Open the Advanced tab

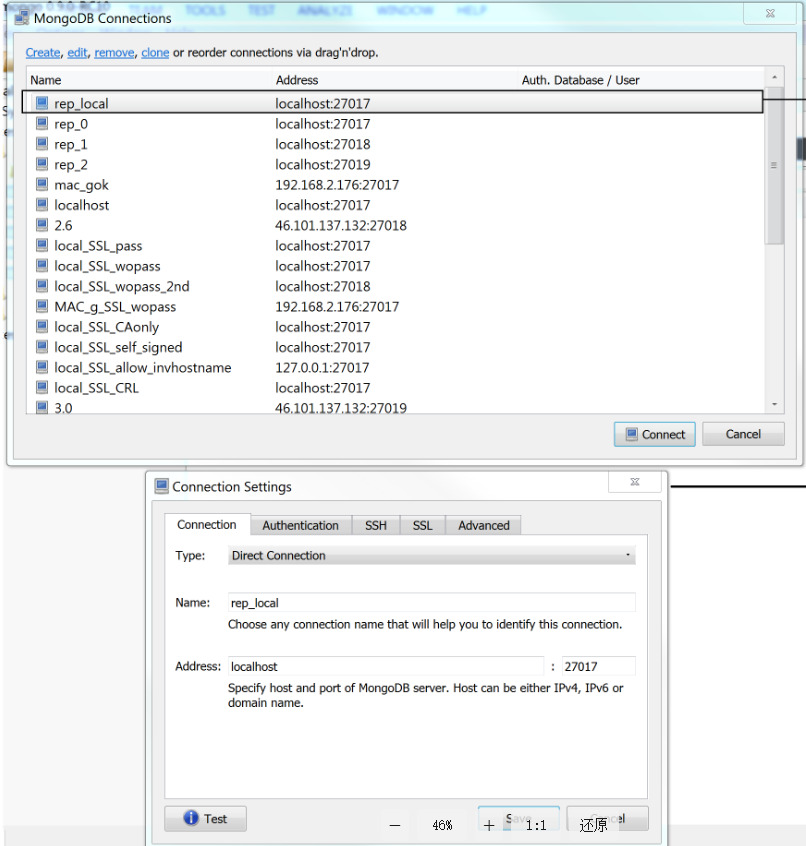point(483,526)
